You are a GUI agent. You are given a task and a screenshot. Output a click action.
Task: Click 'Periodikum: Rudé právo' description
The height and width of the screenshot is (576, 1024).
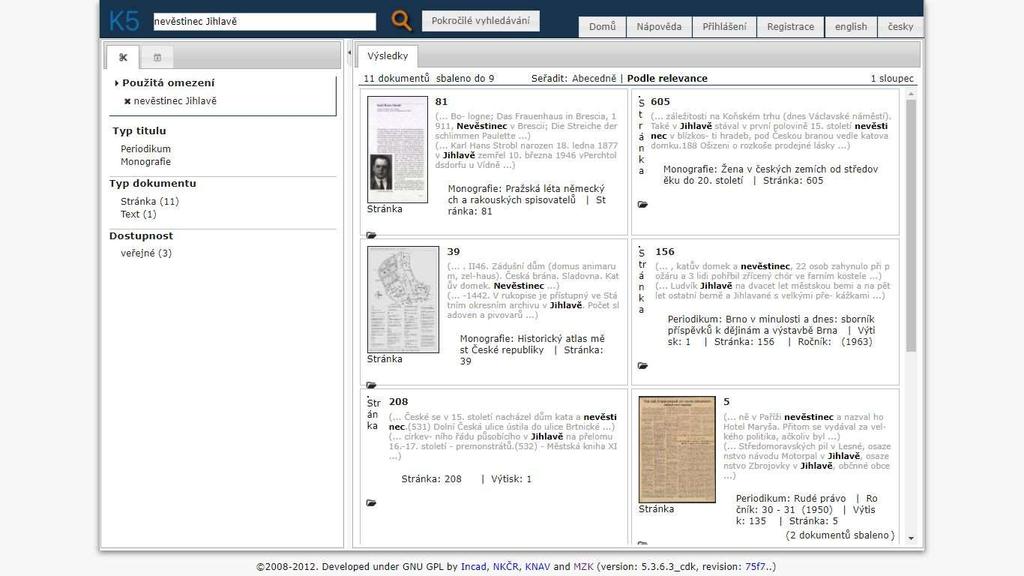click(x=807, y=509)
